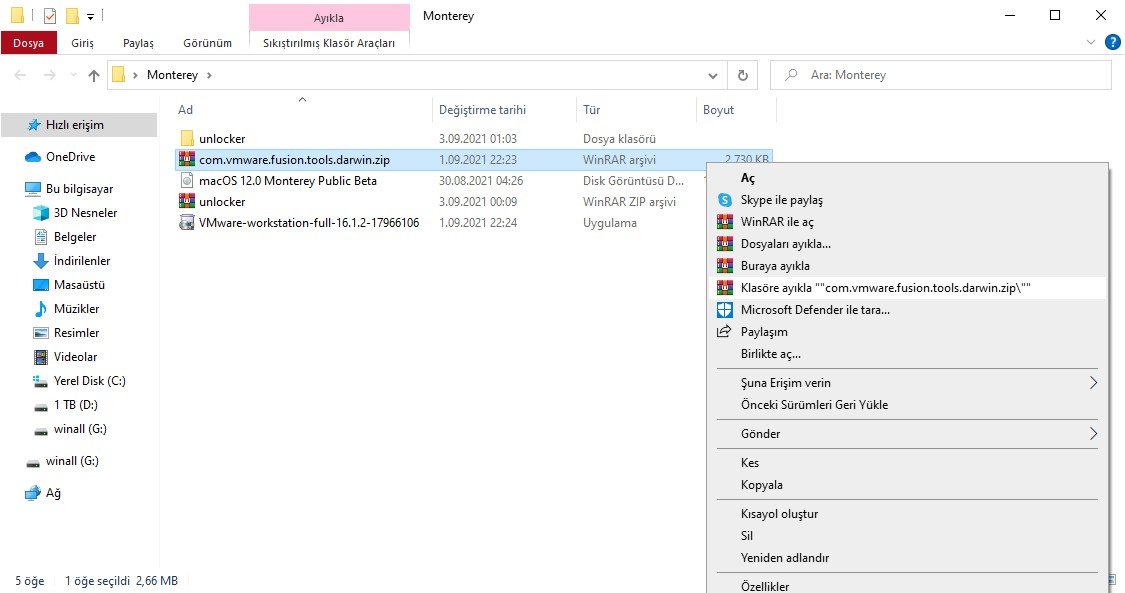1125x593 pixels.
Task: Click the 'Ara: Monterey' search box
Action: 941,75
